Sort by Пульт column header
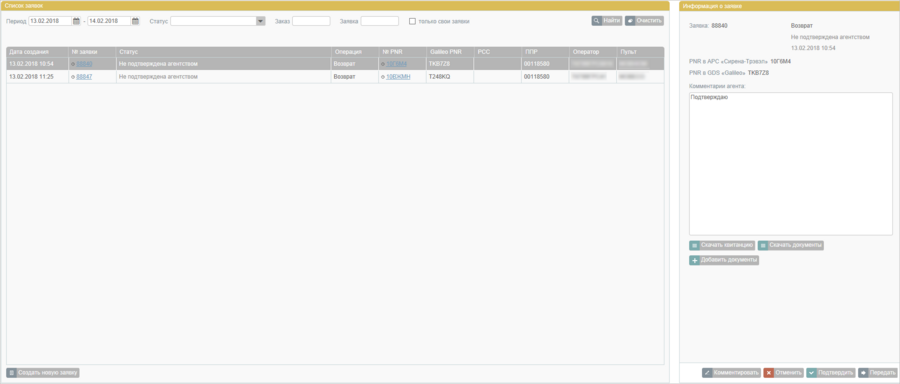This screenshot has width=900, height=384. [x=640, y=52]
